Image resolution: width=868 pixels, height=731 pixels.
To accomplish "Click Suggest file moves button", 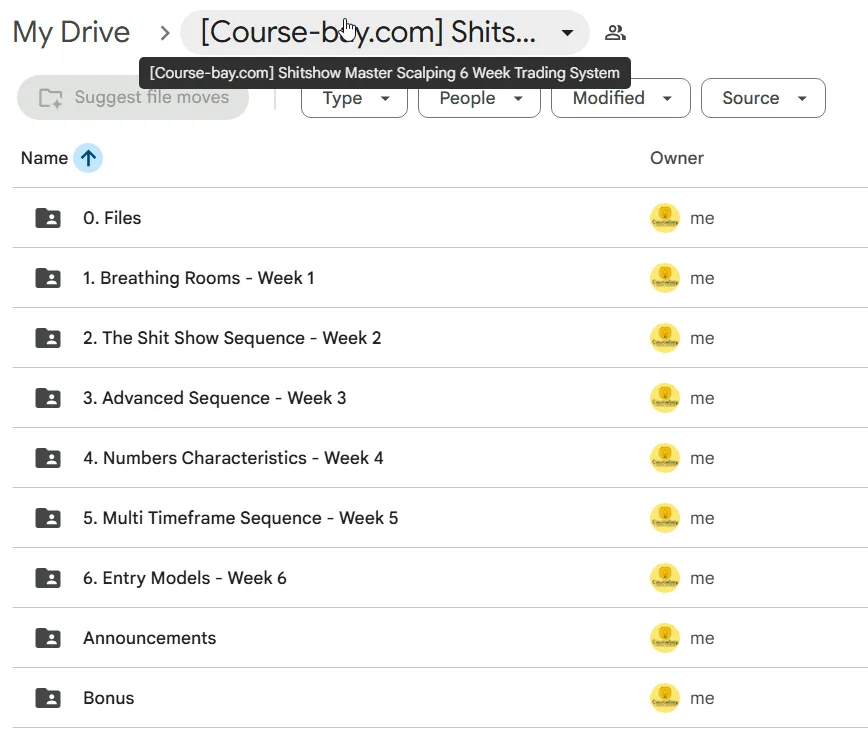I will click(x=133, y=98).
